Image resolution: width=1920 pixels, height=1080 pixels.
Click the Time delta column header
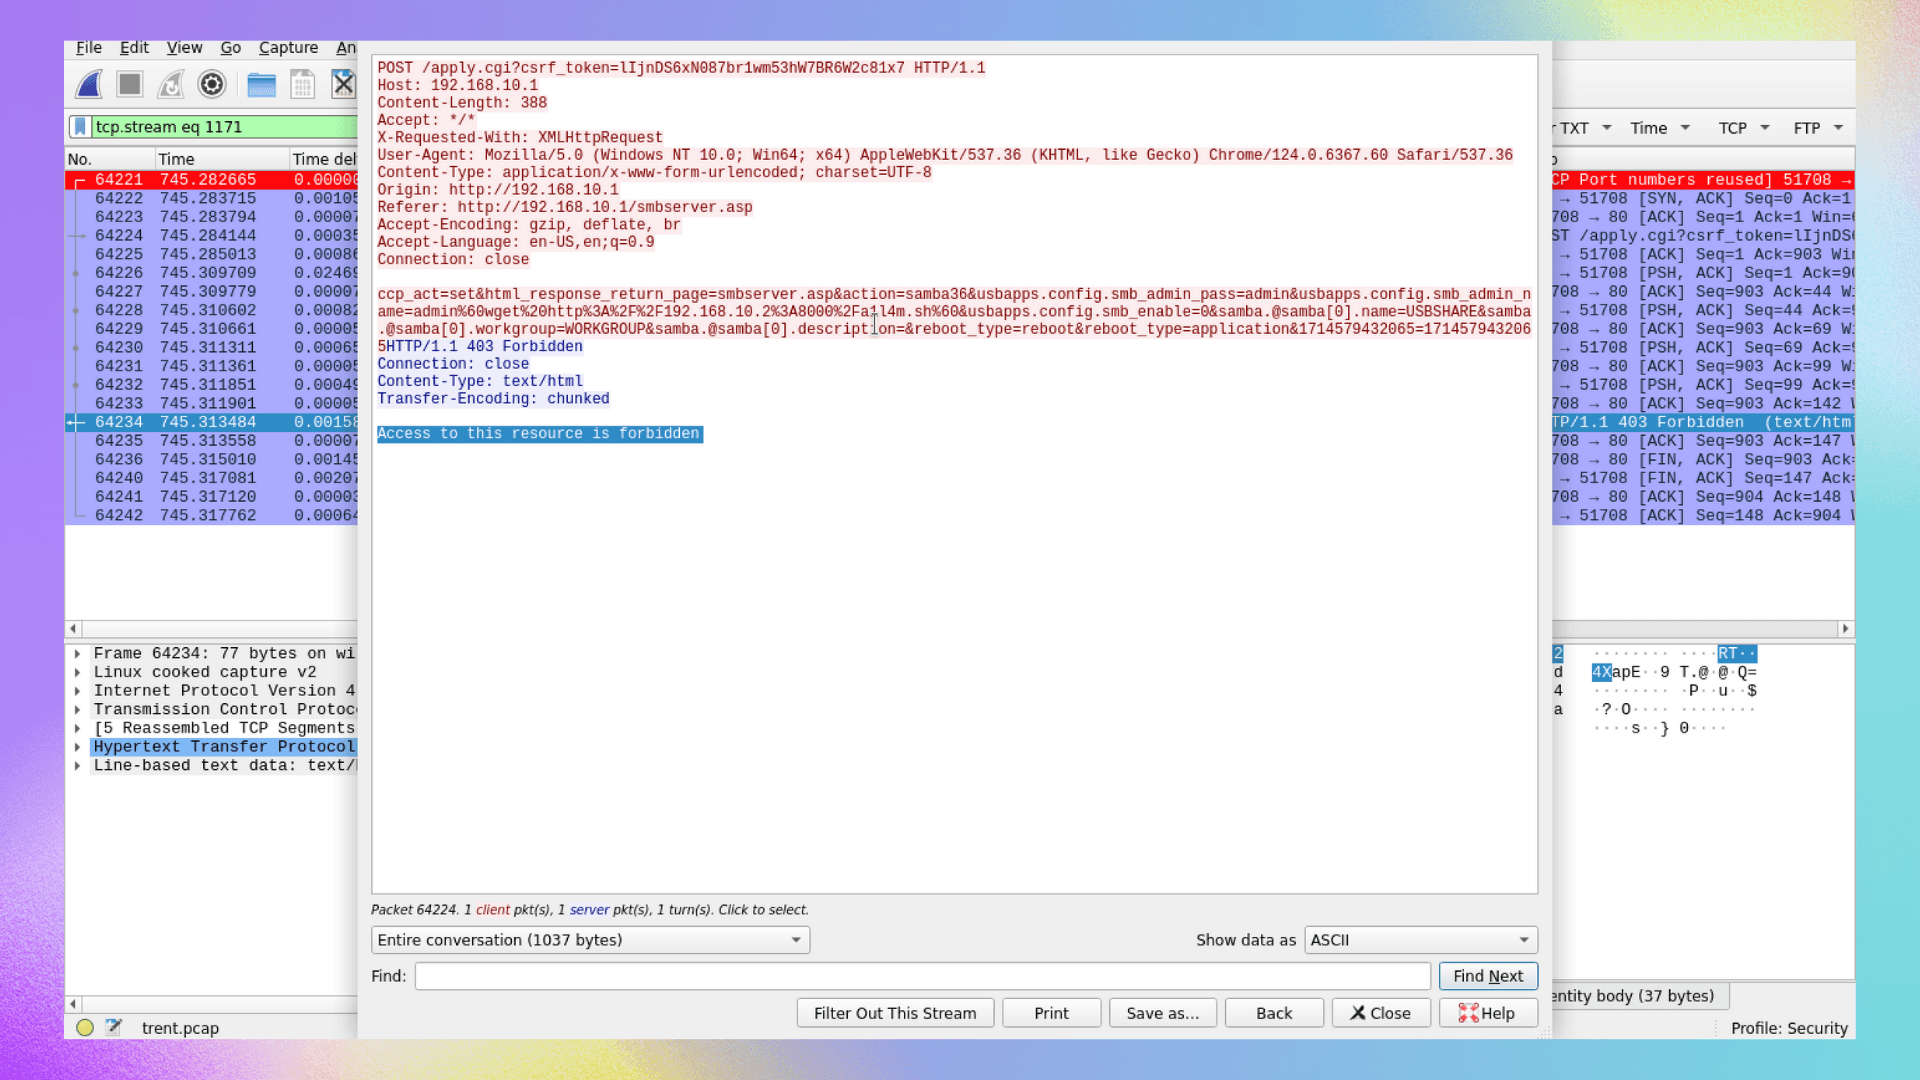tap(324, 159)
